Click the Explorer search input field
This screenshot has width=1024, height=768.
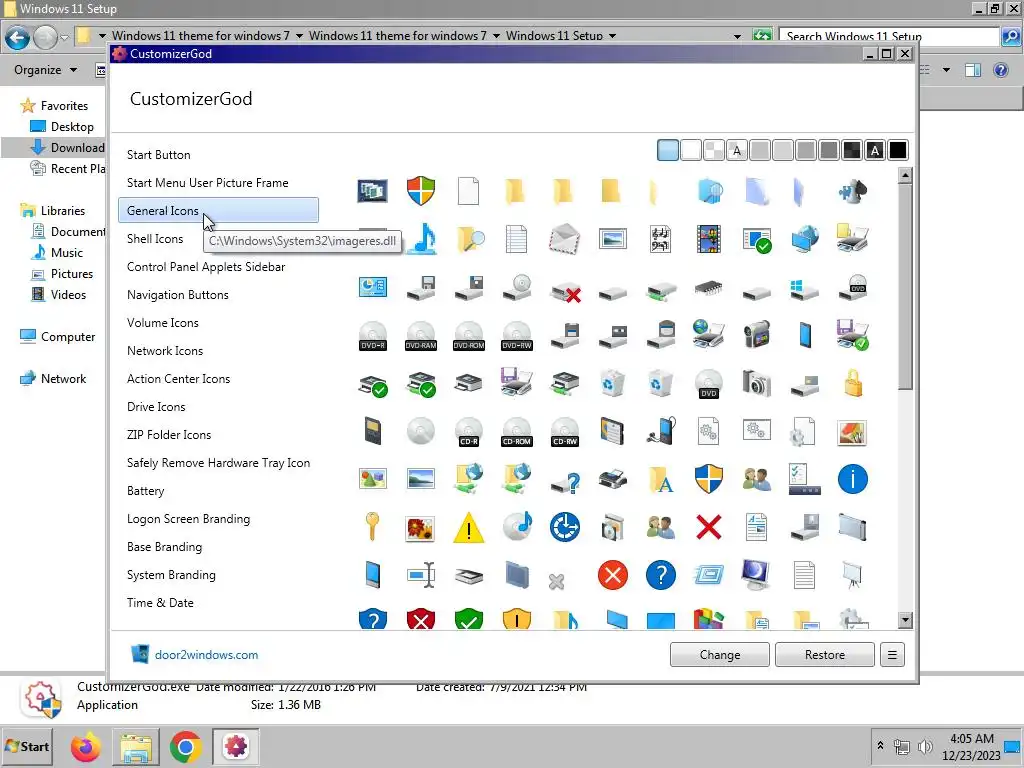coord(888,36)
